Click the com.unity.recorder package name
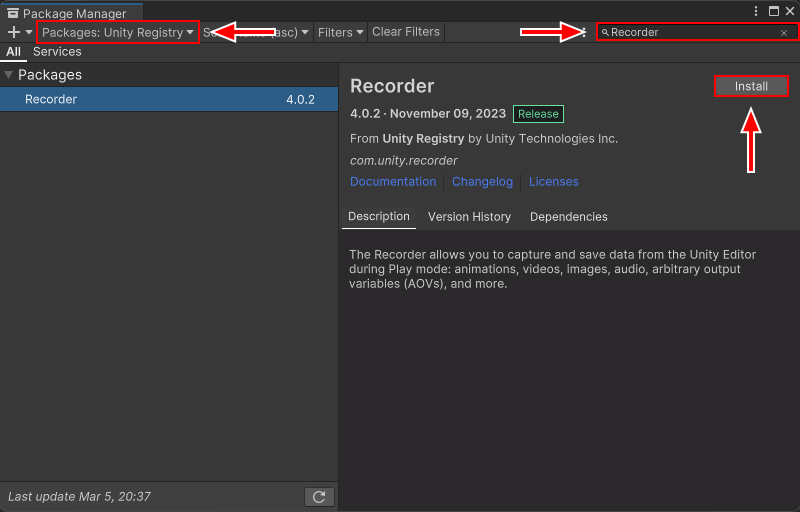Viewport: 800px width, 512px height. point(404,161)
